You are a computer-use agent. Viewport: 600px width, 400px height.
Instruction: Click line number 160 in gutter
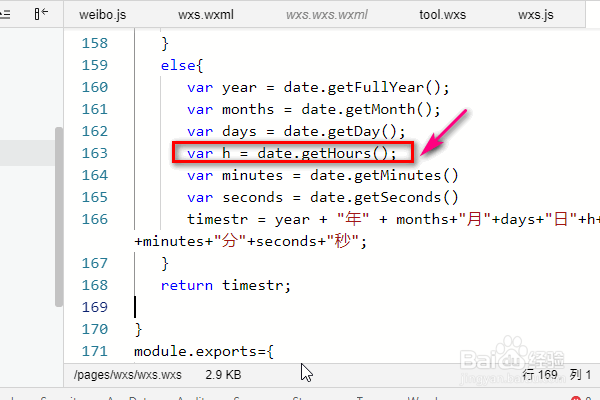pos(95,87)
